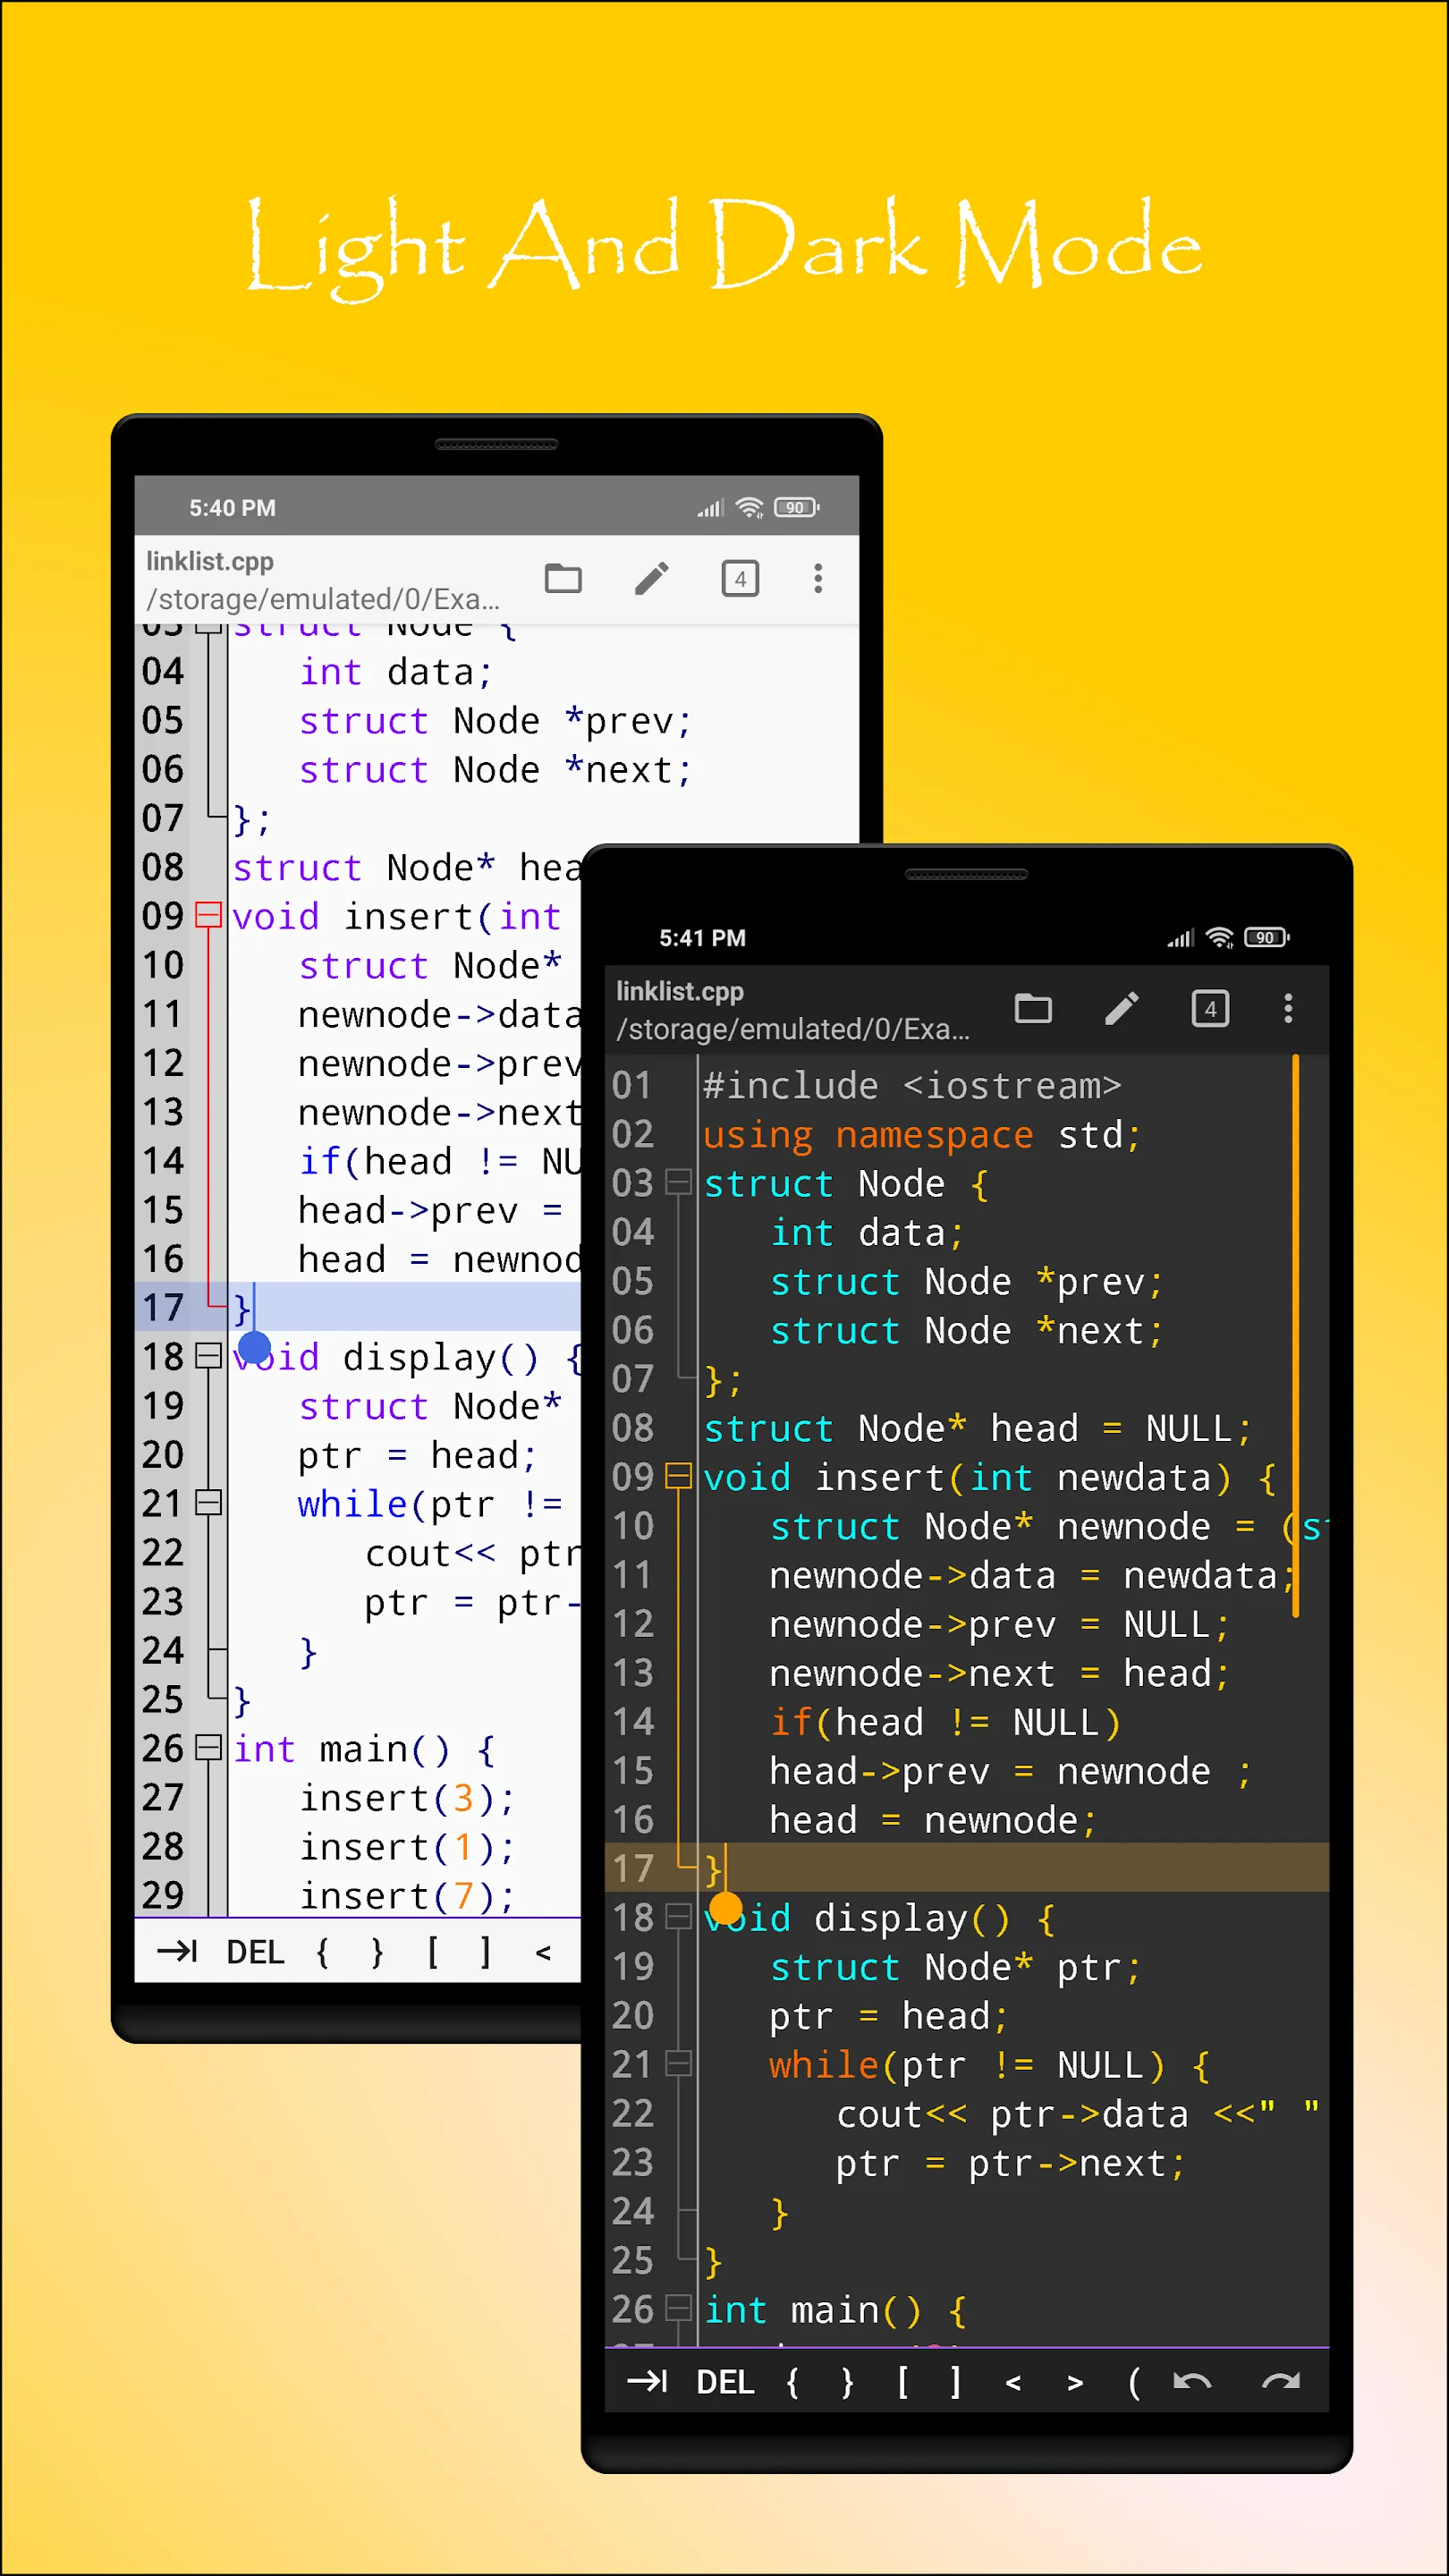Collapse line 26 main fold, light phone
This screenshot has height=2576, width=1449.
(208, 1748)
